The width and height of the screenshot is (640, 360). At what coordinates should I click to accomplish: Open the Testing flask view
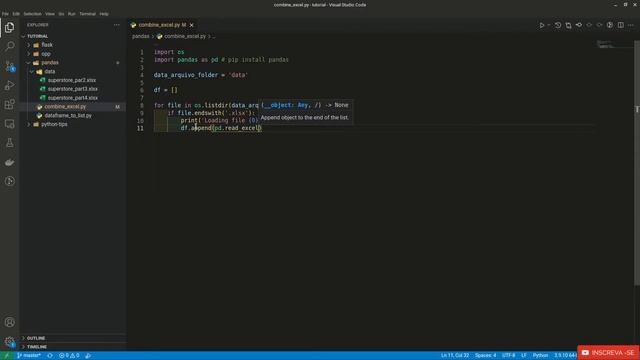coord(9,143)
